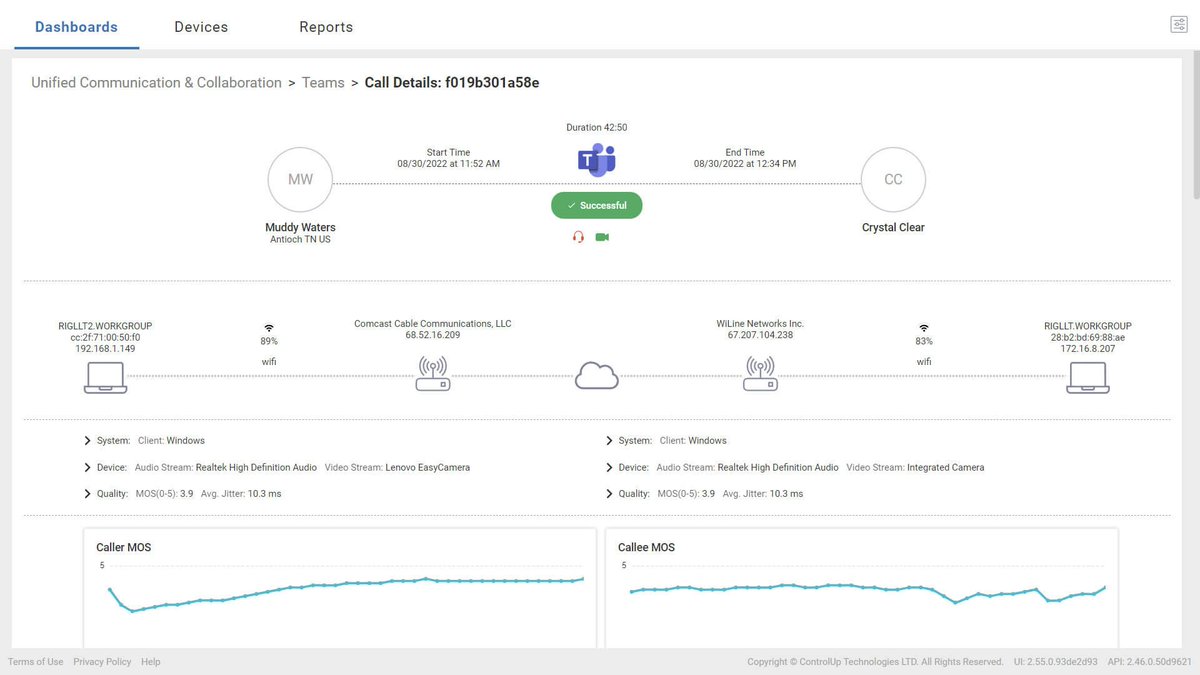Image resolution: width=1200 pixels, height=675 pixels.
Task: Click the RIGLLT.WORKGROUP laptop icon
Action: (1088, 377)
